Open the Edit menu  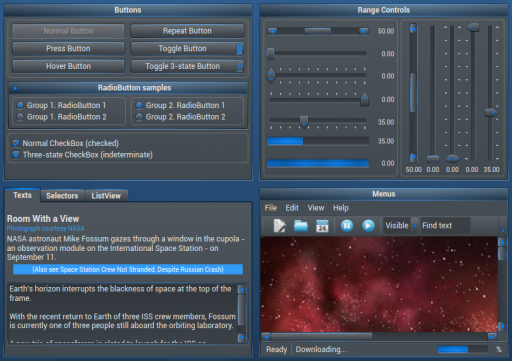292,208
